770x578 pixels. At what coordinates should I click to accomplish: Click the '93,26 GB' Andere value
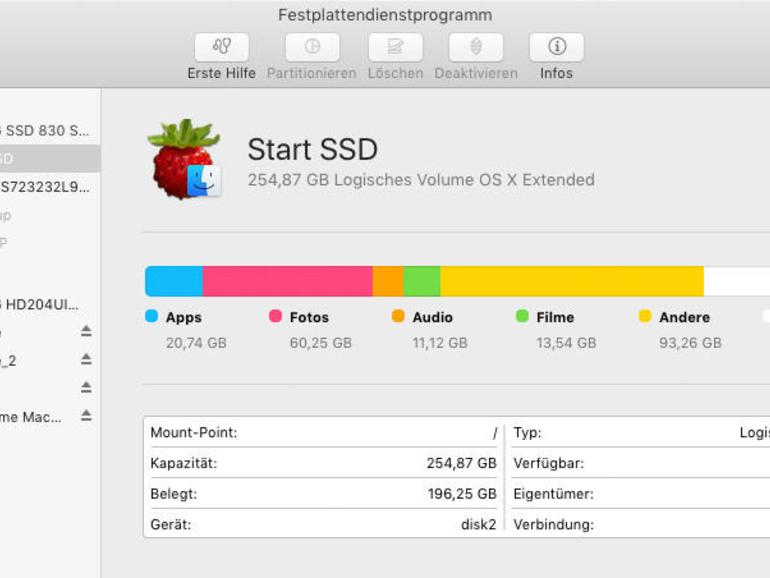click(690, 343)
